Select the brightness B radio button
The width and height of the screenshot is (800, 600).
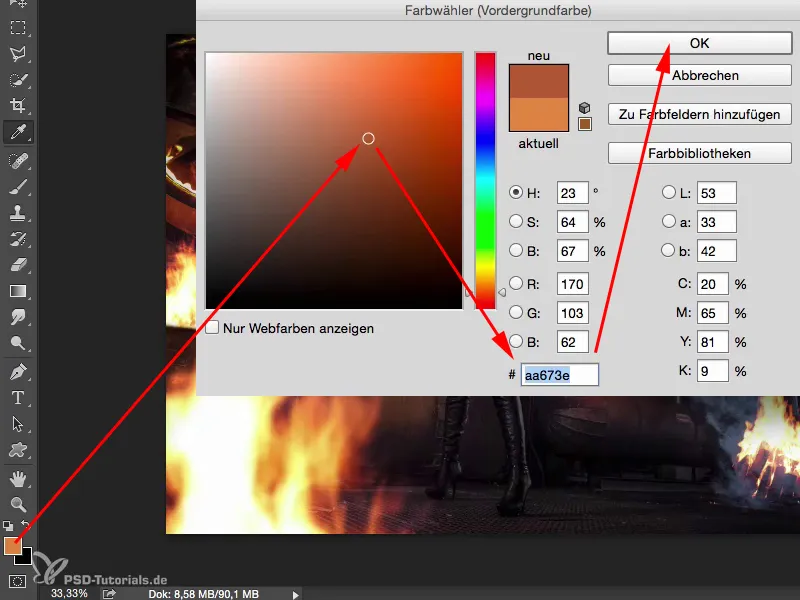tap(516, 250)
